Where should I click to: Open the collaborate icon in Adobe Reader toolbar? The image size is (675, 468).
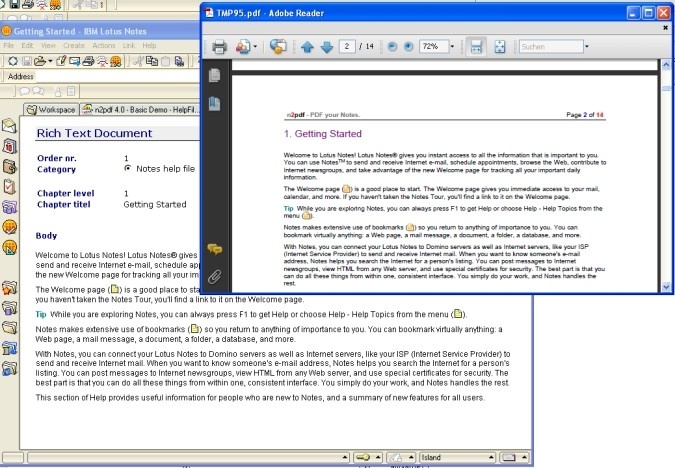point(278,46)
